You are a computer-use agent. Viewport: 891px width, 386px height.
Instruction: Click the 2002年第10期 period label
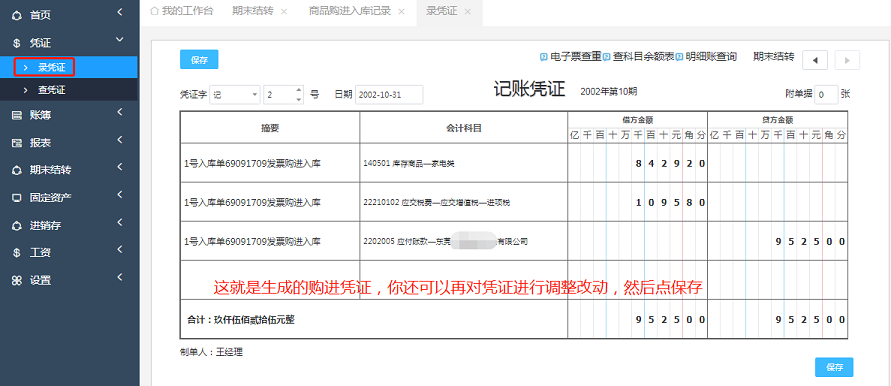[609, 91]
